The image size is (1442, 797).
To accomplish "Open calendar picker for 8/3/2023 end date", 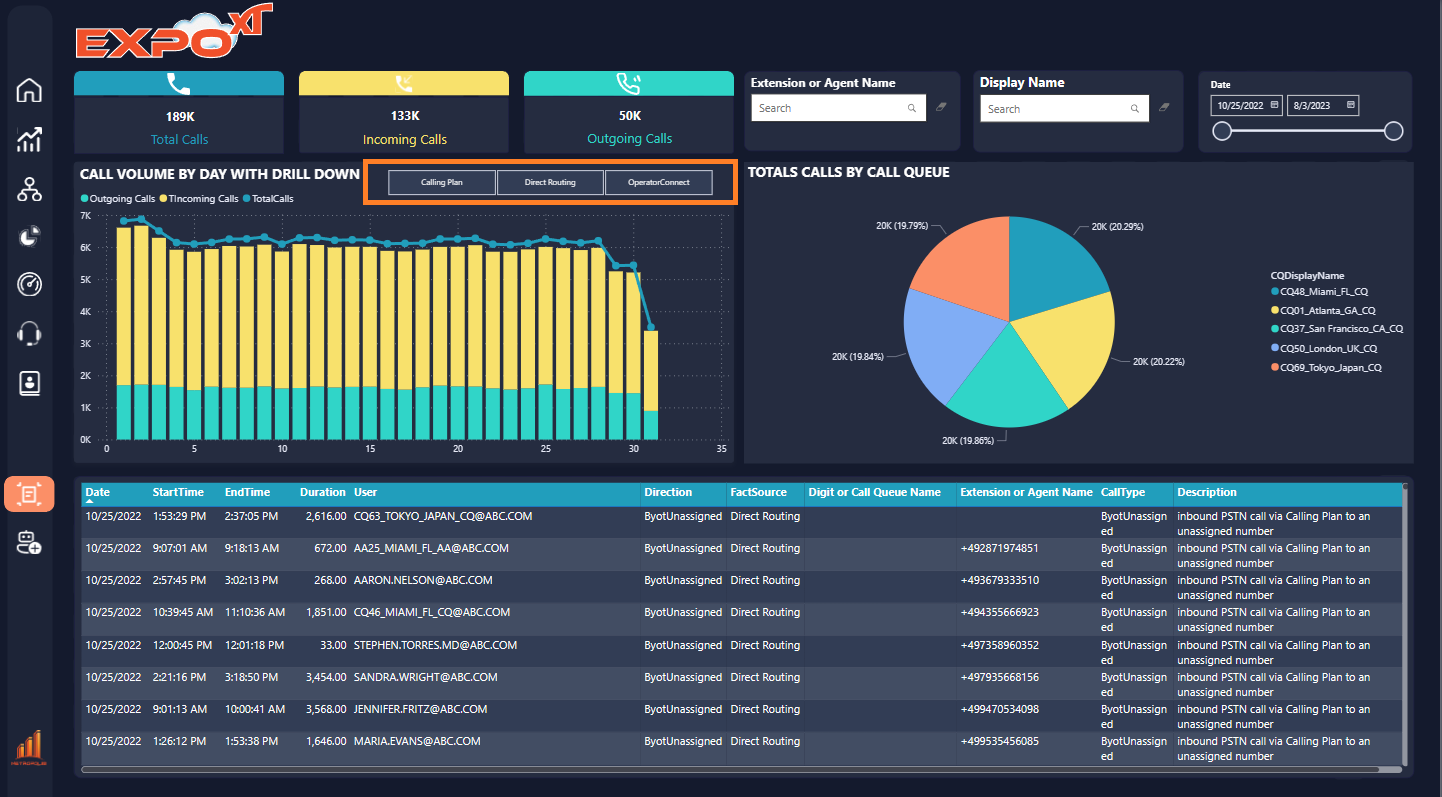I will pos(1351,105).
